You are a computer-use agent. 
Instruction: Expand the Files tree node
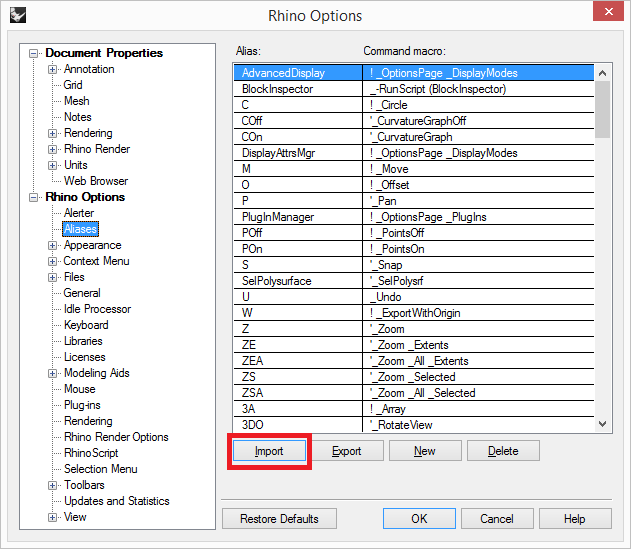coord(52,277)
